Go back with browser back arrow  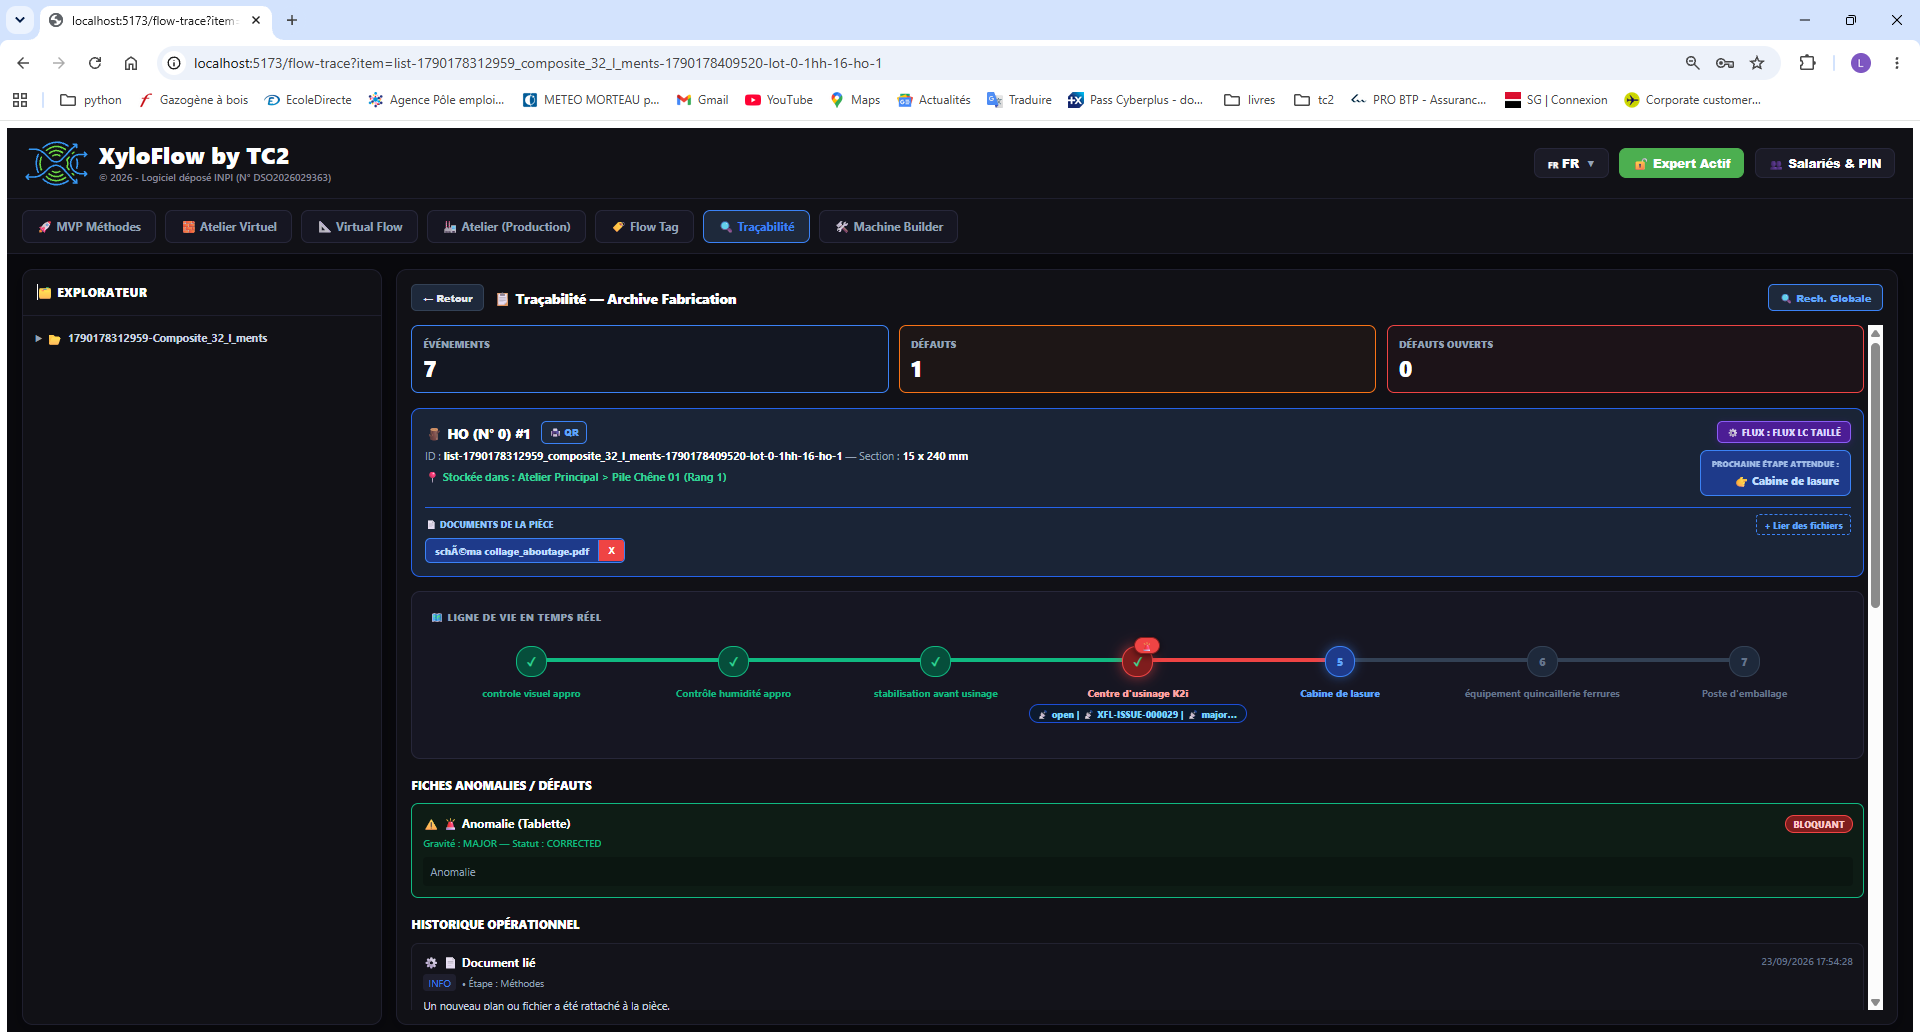23,63
